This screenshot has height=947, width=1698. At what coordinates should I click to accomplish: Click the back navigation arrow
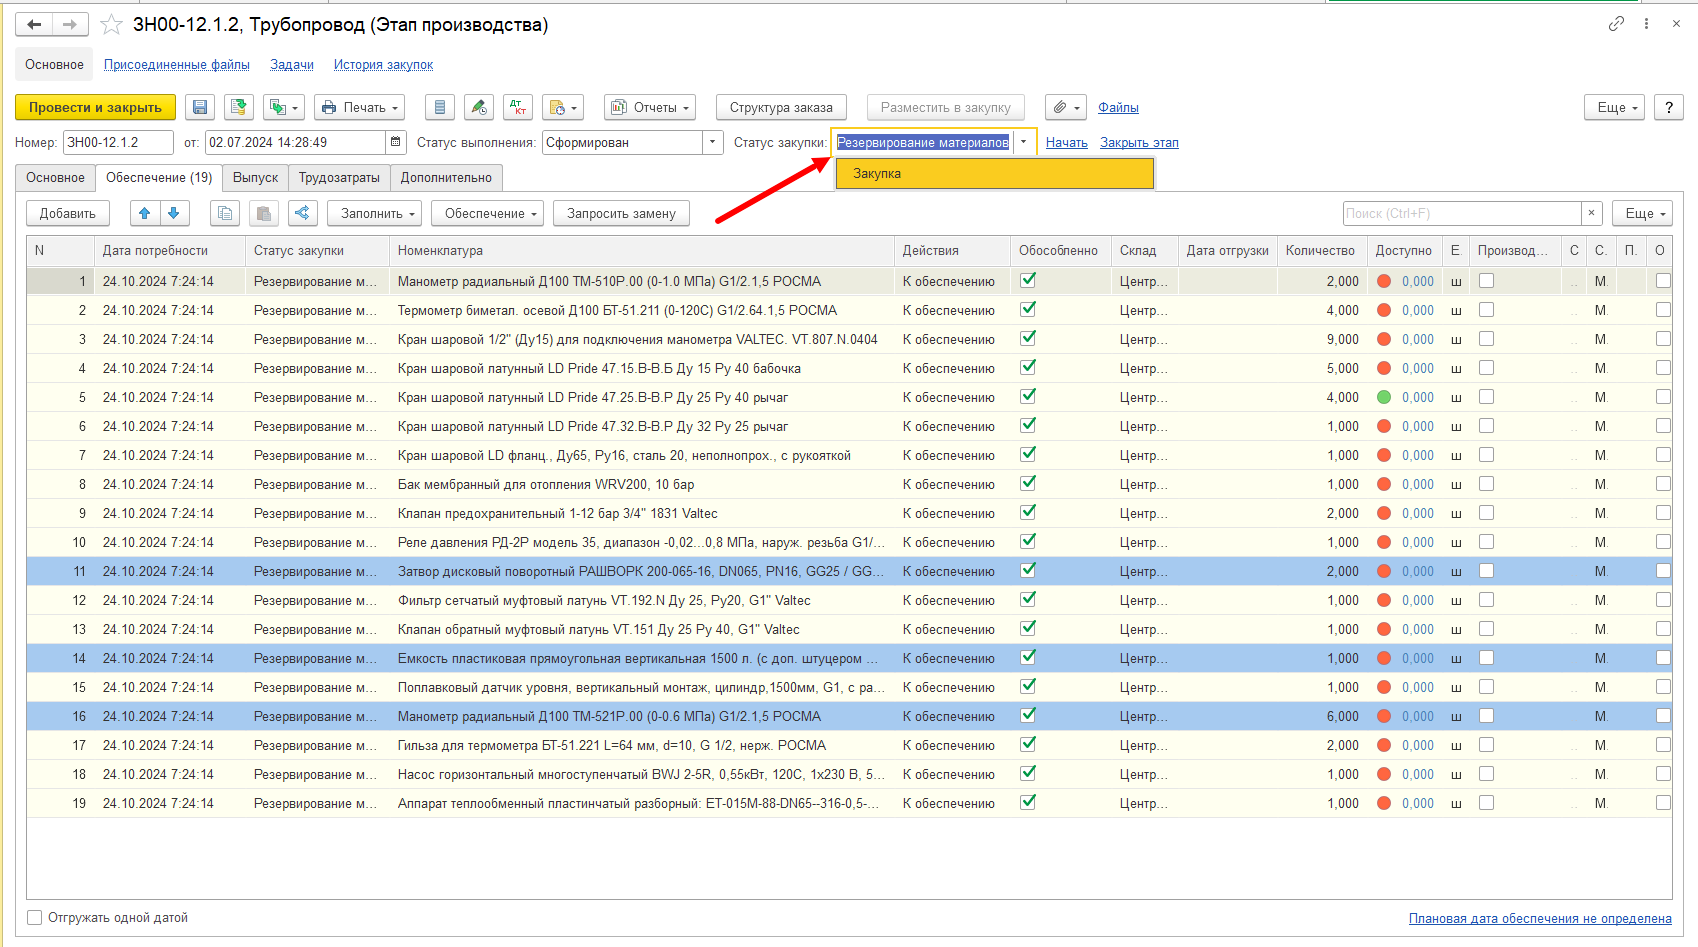click(35, 25)
